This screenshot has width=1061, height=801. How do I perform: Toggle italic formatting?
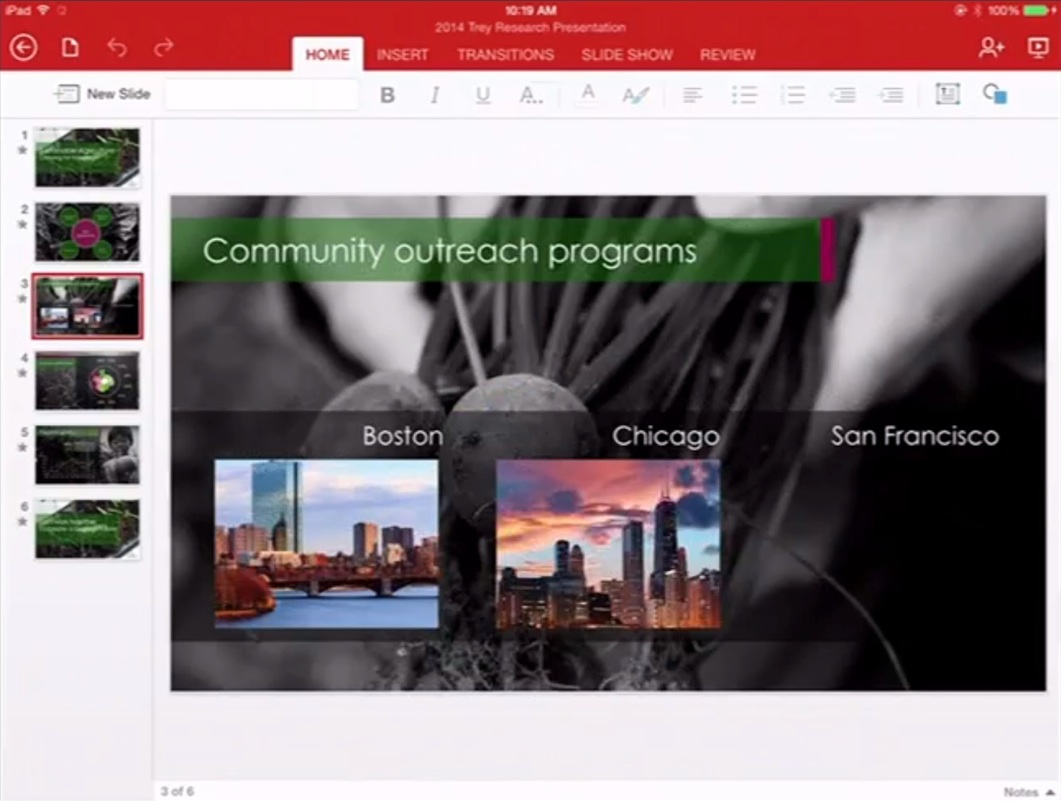click(434, 95)
